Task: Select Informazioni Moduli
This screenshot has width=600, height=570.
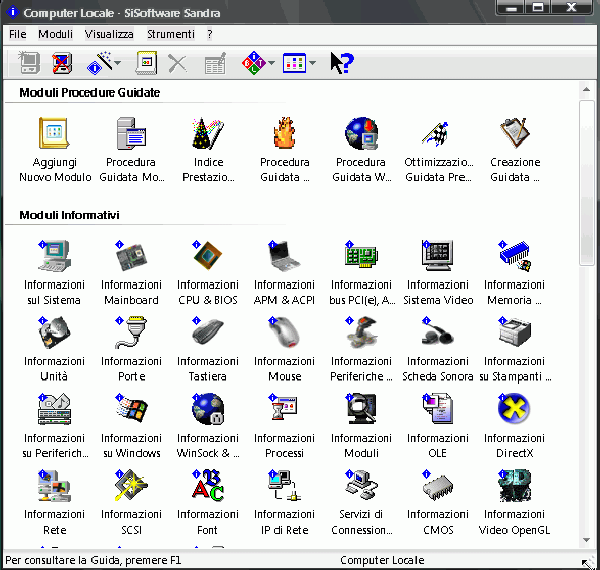Action: (x=361, y=426)
